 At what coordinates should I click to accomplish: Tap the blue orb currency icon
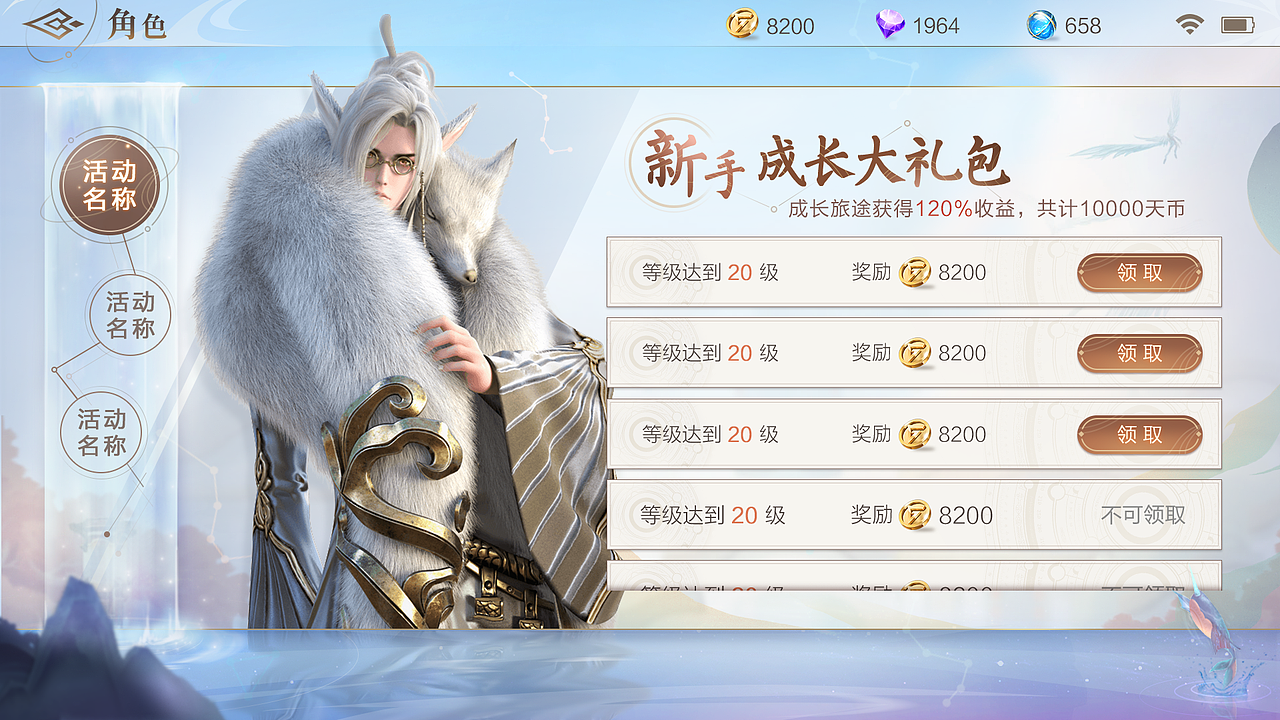[x=1042, y=25]
